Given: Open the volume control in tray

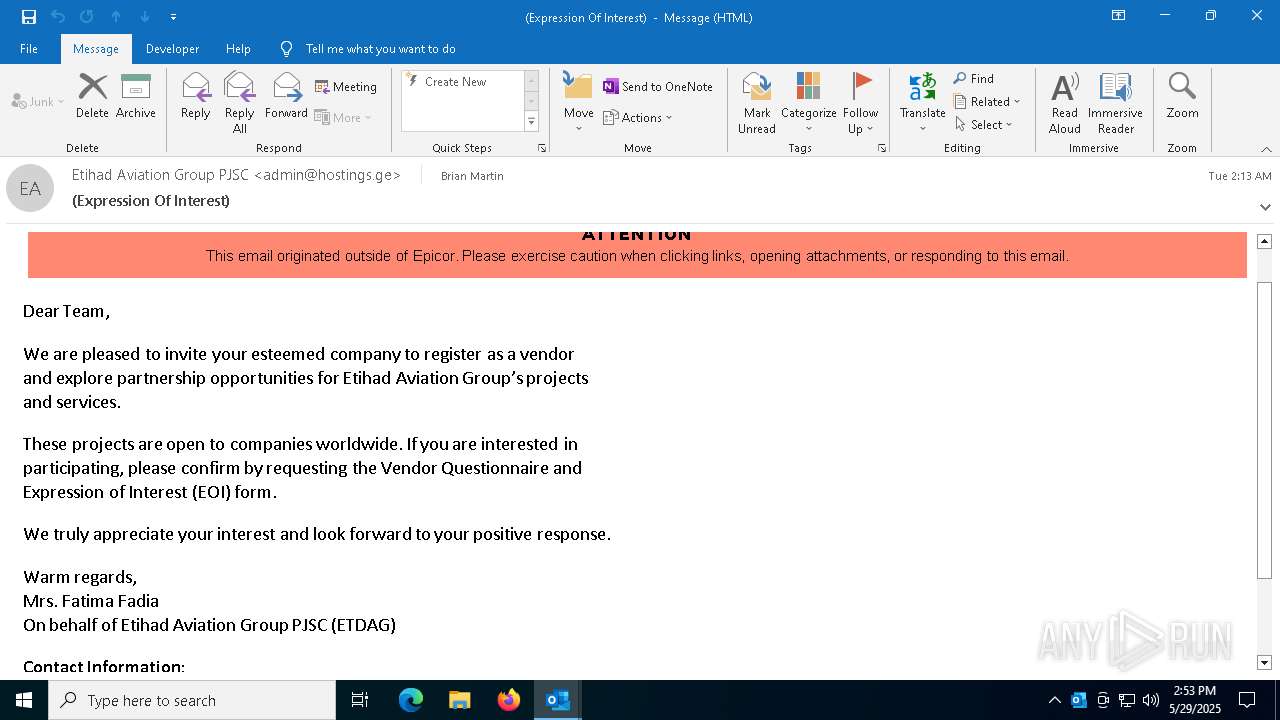Looking at the screenshot, I should tap(1151, 700).
